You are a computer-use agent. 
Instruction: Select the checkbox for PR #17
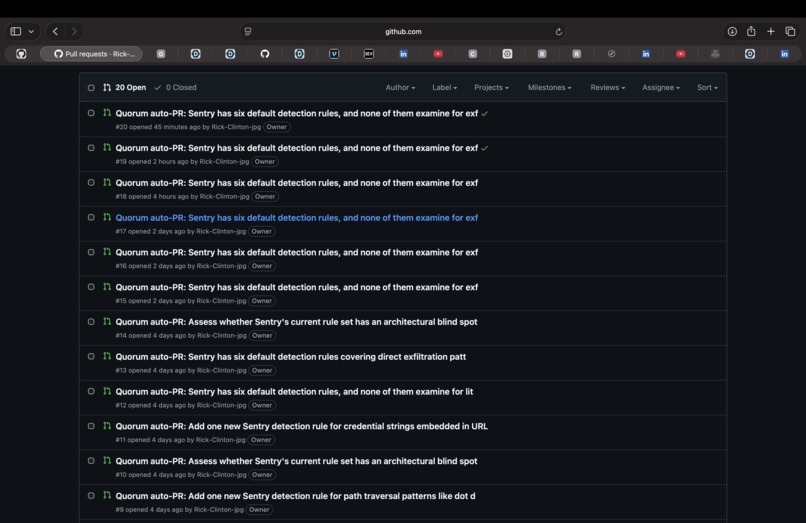click(91, 218)
